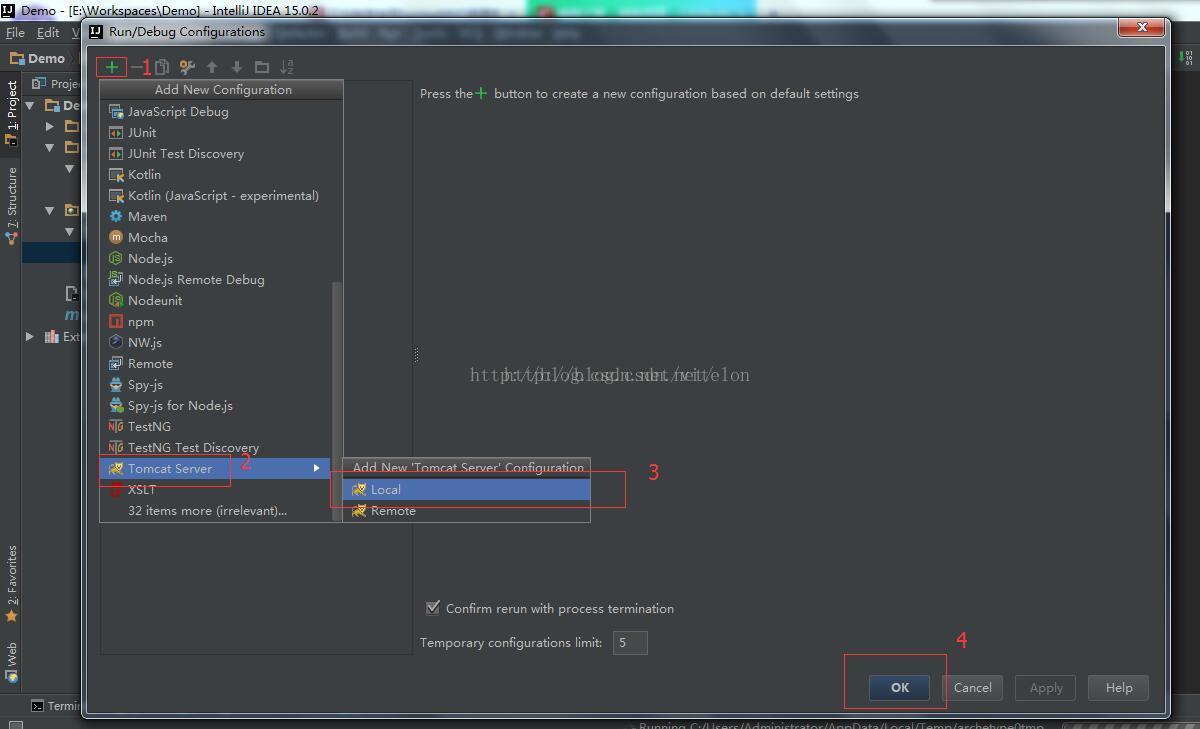Open the Web tool window tab
The width and height of the screenshot is (1200, 729).
click(11, 661)
